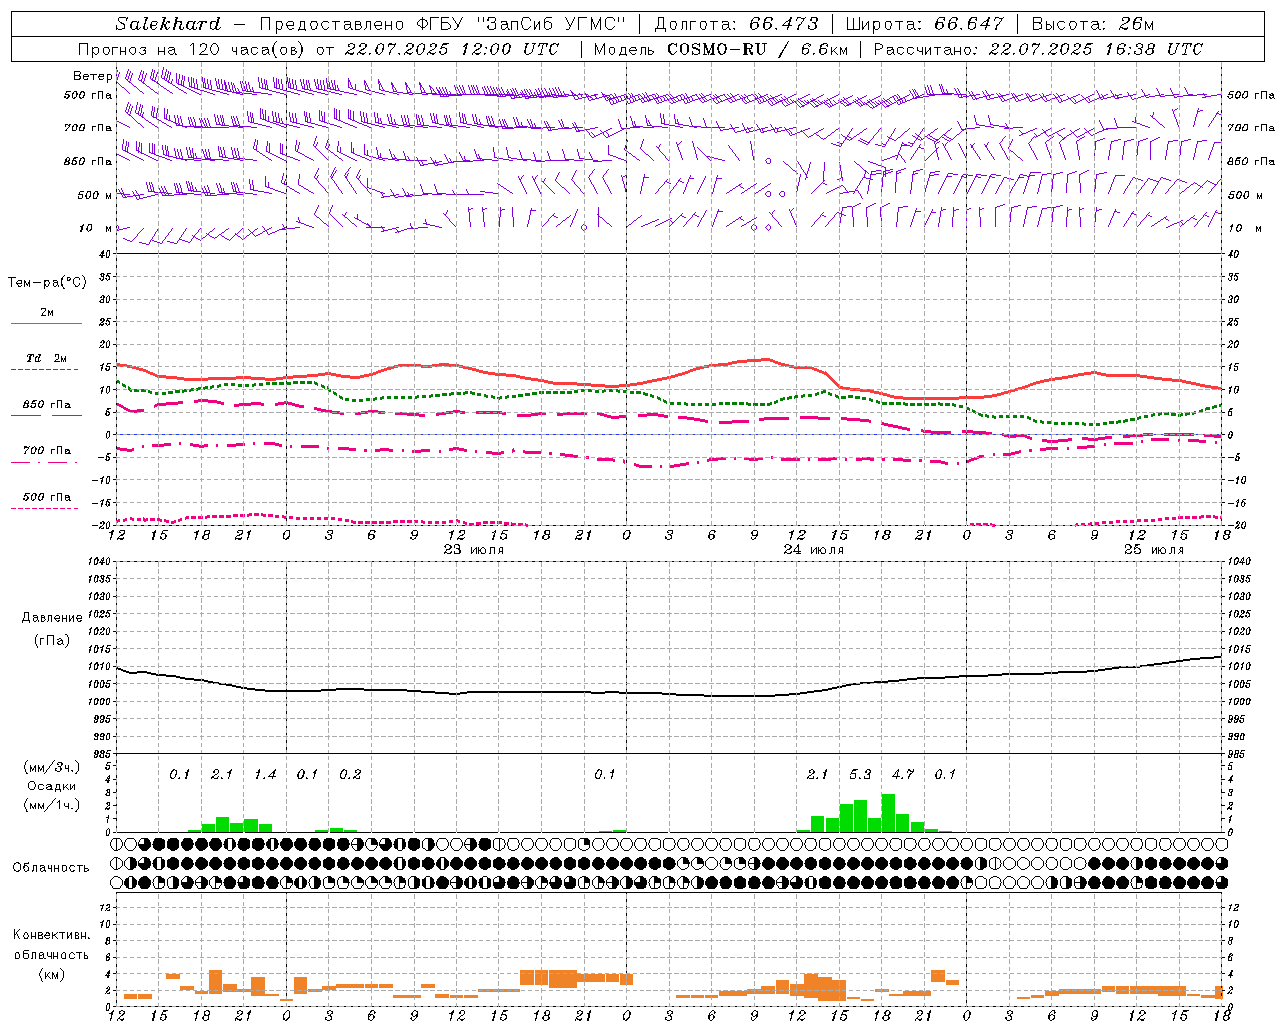Click the (мм/3ч.) precipitation unit label
The width and height of the screenshot is (1280, 1024).
(x=51, y=767)
